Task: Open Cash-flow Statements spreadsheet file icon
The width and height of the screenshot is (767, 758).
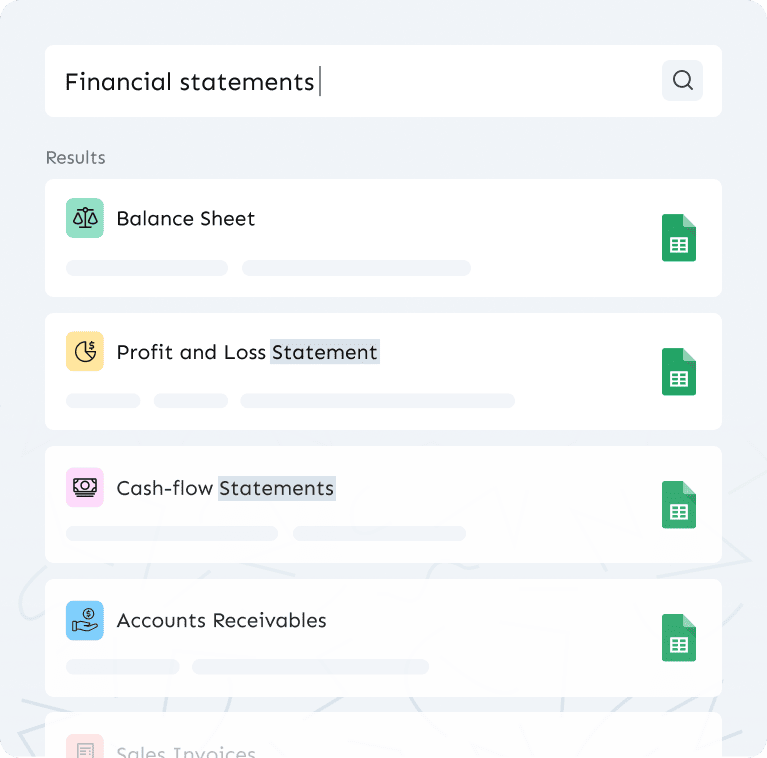Action: [x=679, y=505]
